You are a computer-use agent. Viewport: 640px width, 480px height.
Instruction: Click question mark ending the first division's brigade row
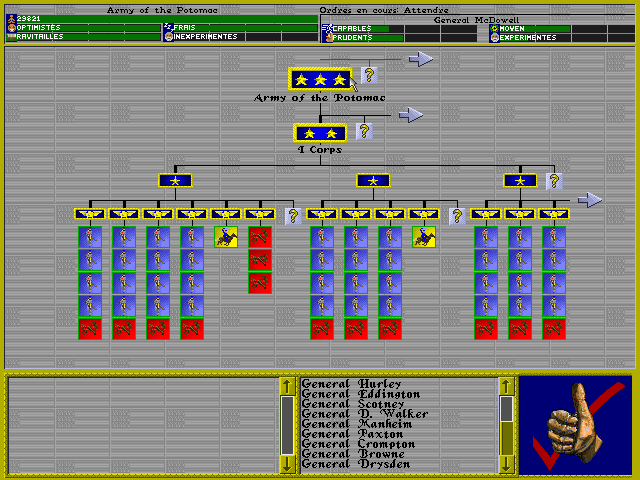click(293, 216)
